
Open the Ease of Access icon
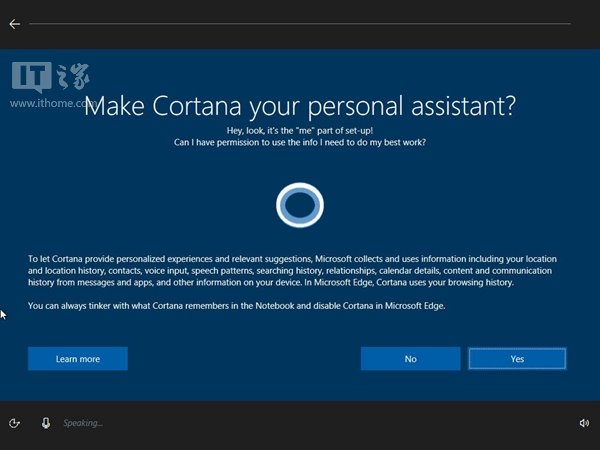(14, 423)
